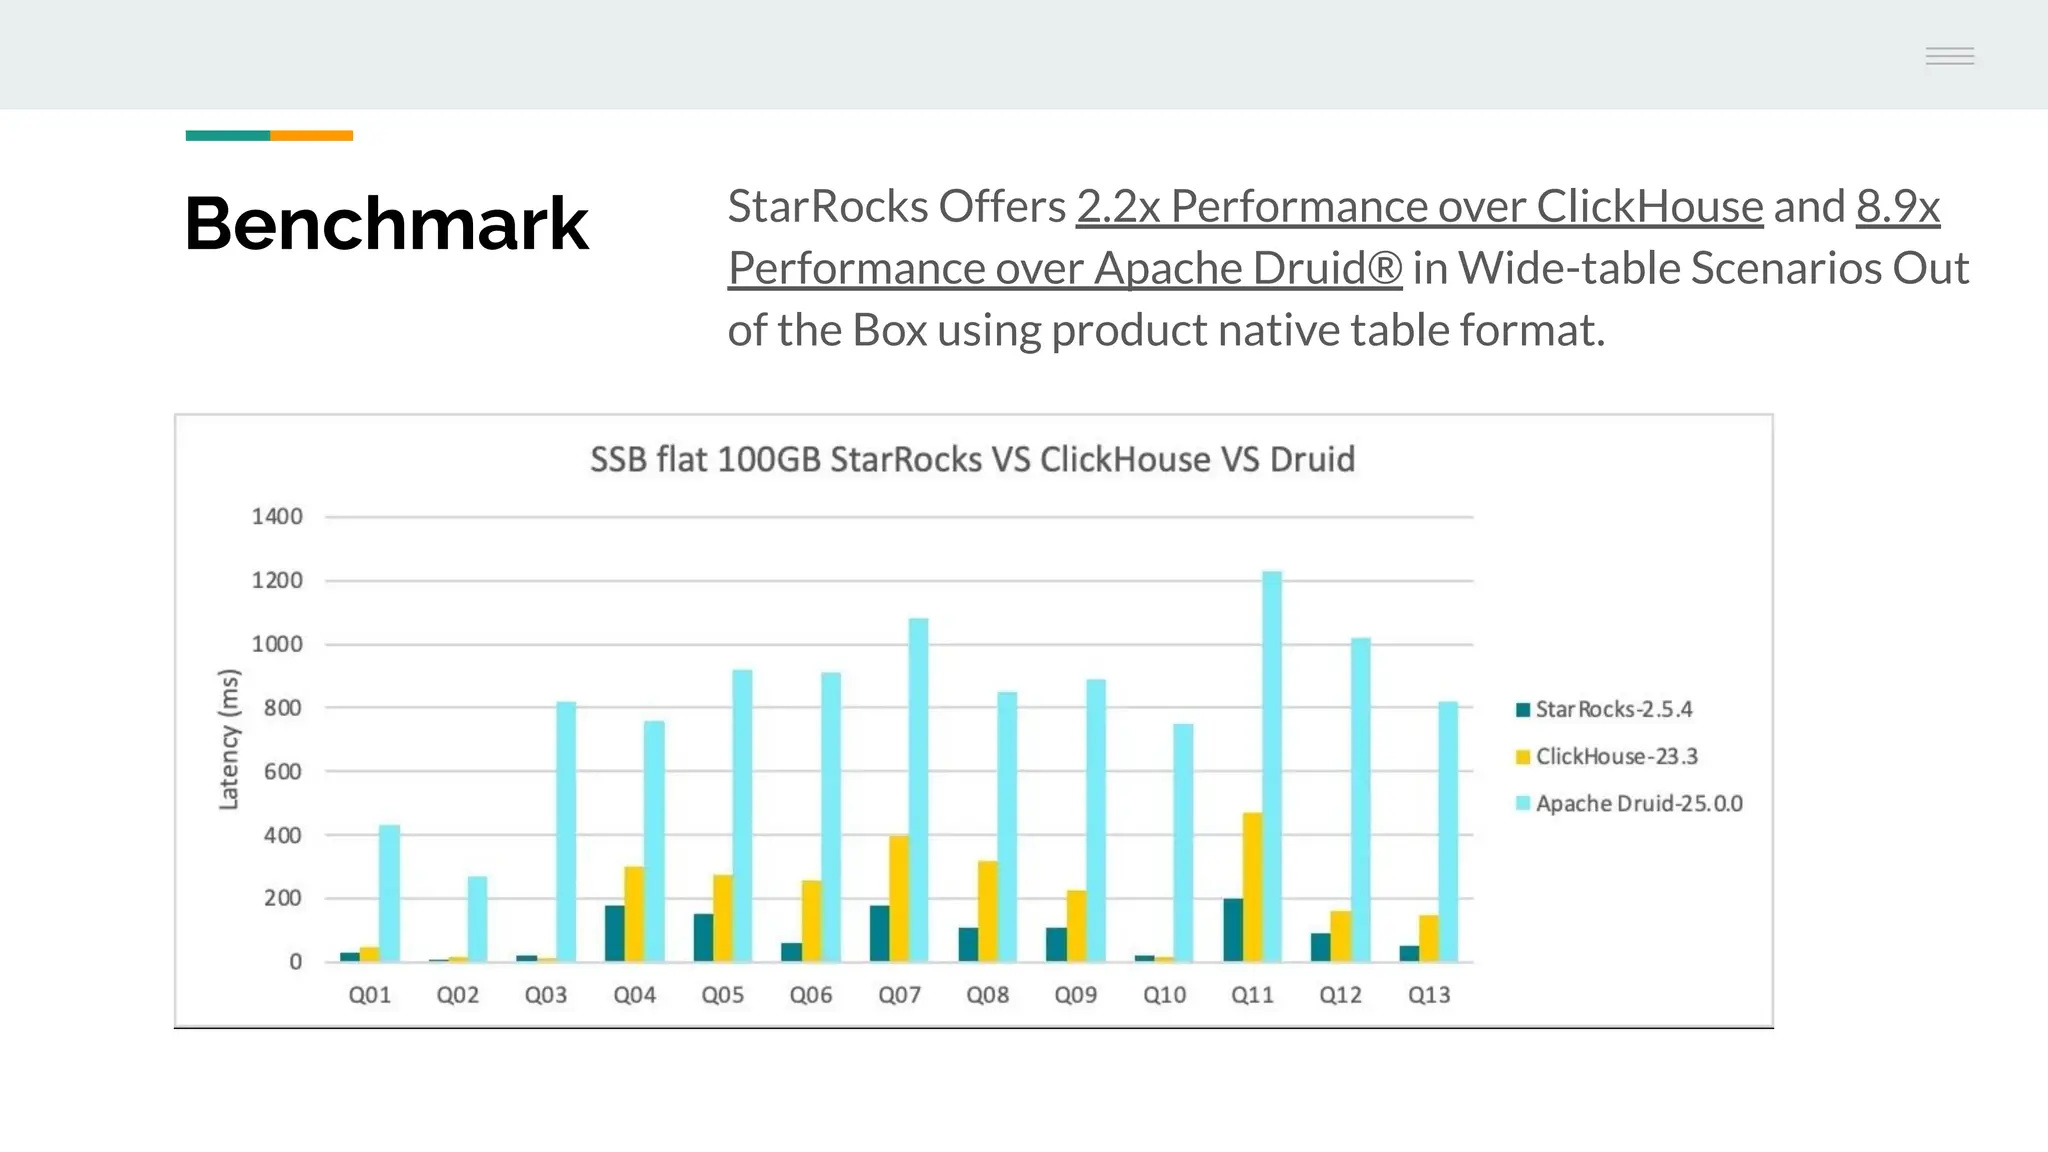Follow the '2.2x Performance over ClickHouse' link
This screenshot has height=1152, width=2048.
tap(1419, 207)
